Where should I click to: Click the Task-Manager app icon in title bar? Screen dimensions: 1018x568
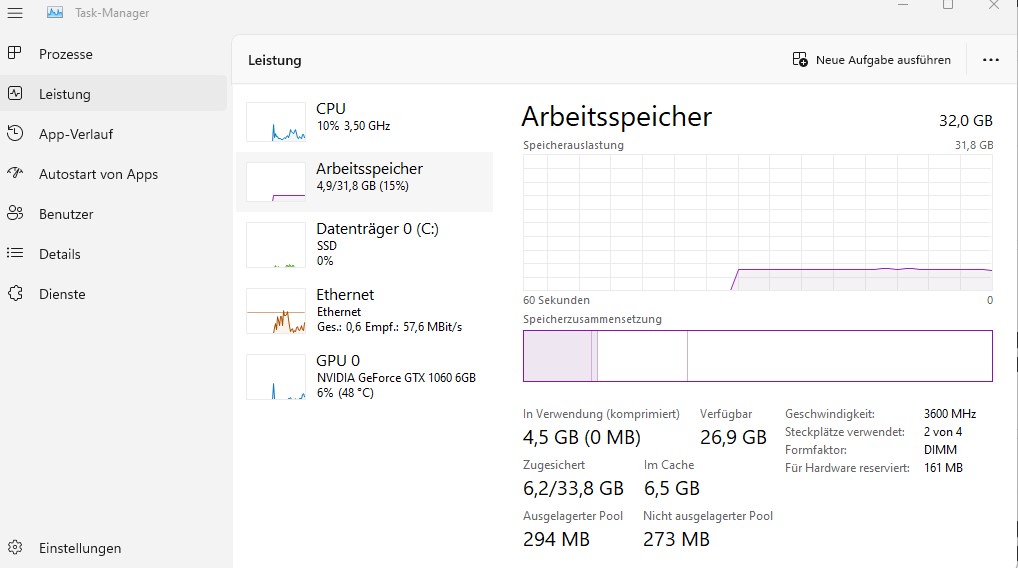tap(55, 13)
